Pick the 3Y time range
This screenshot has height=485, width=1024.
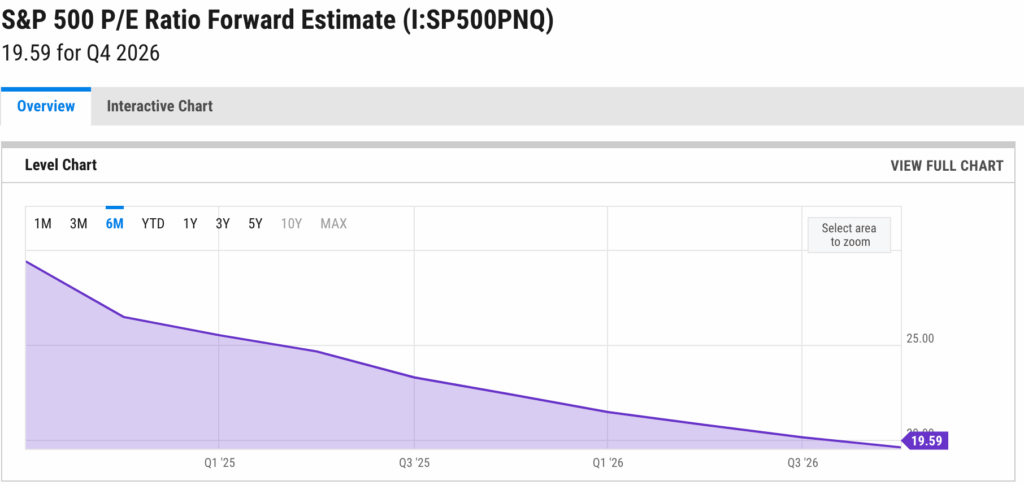coord(223,224)
